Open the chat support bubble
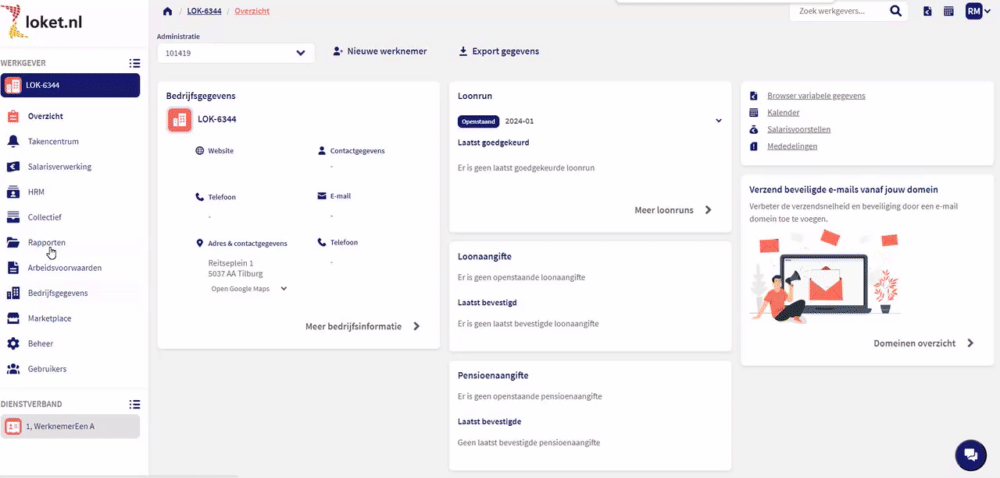The height and width of the screenshot is (478, 1000). 969,455
